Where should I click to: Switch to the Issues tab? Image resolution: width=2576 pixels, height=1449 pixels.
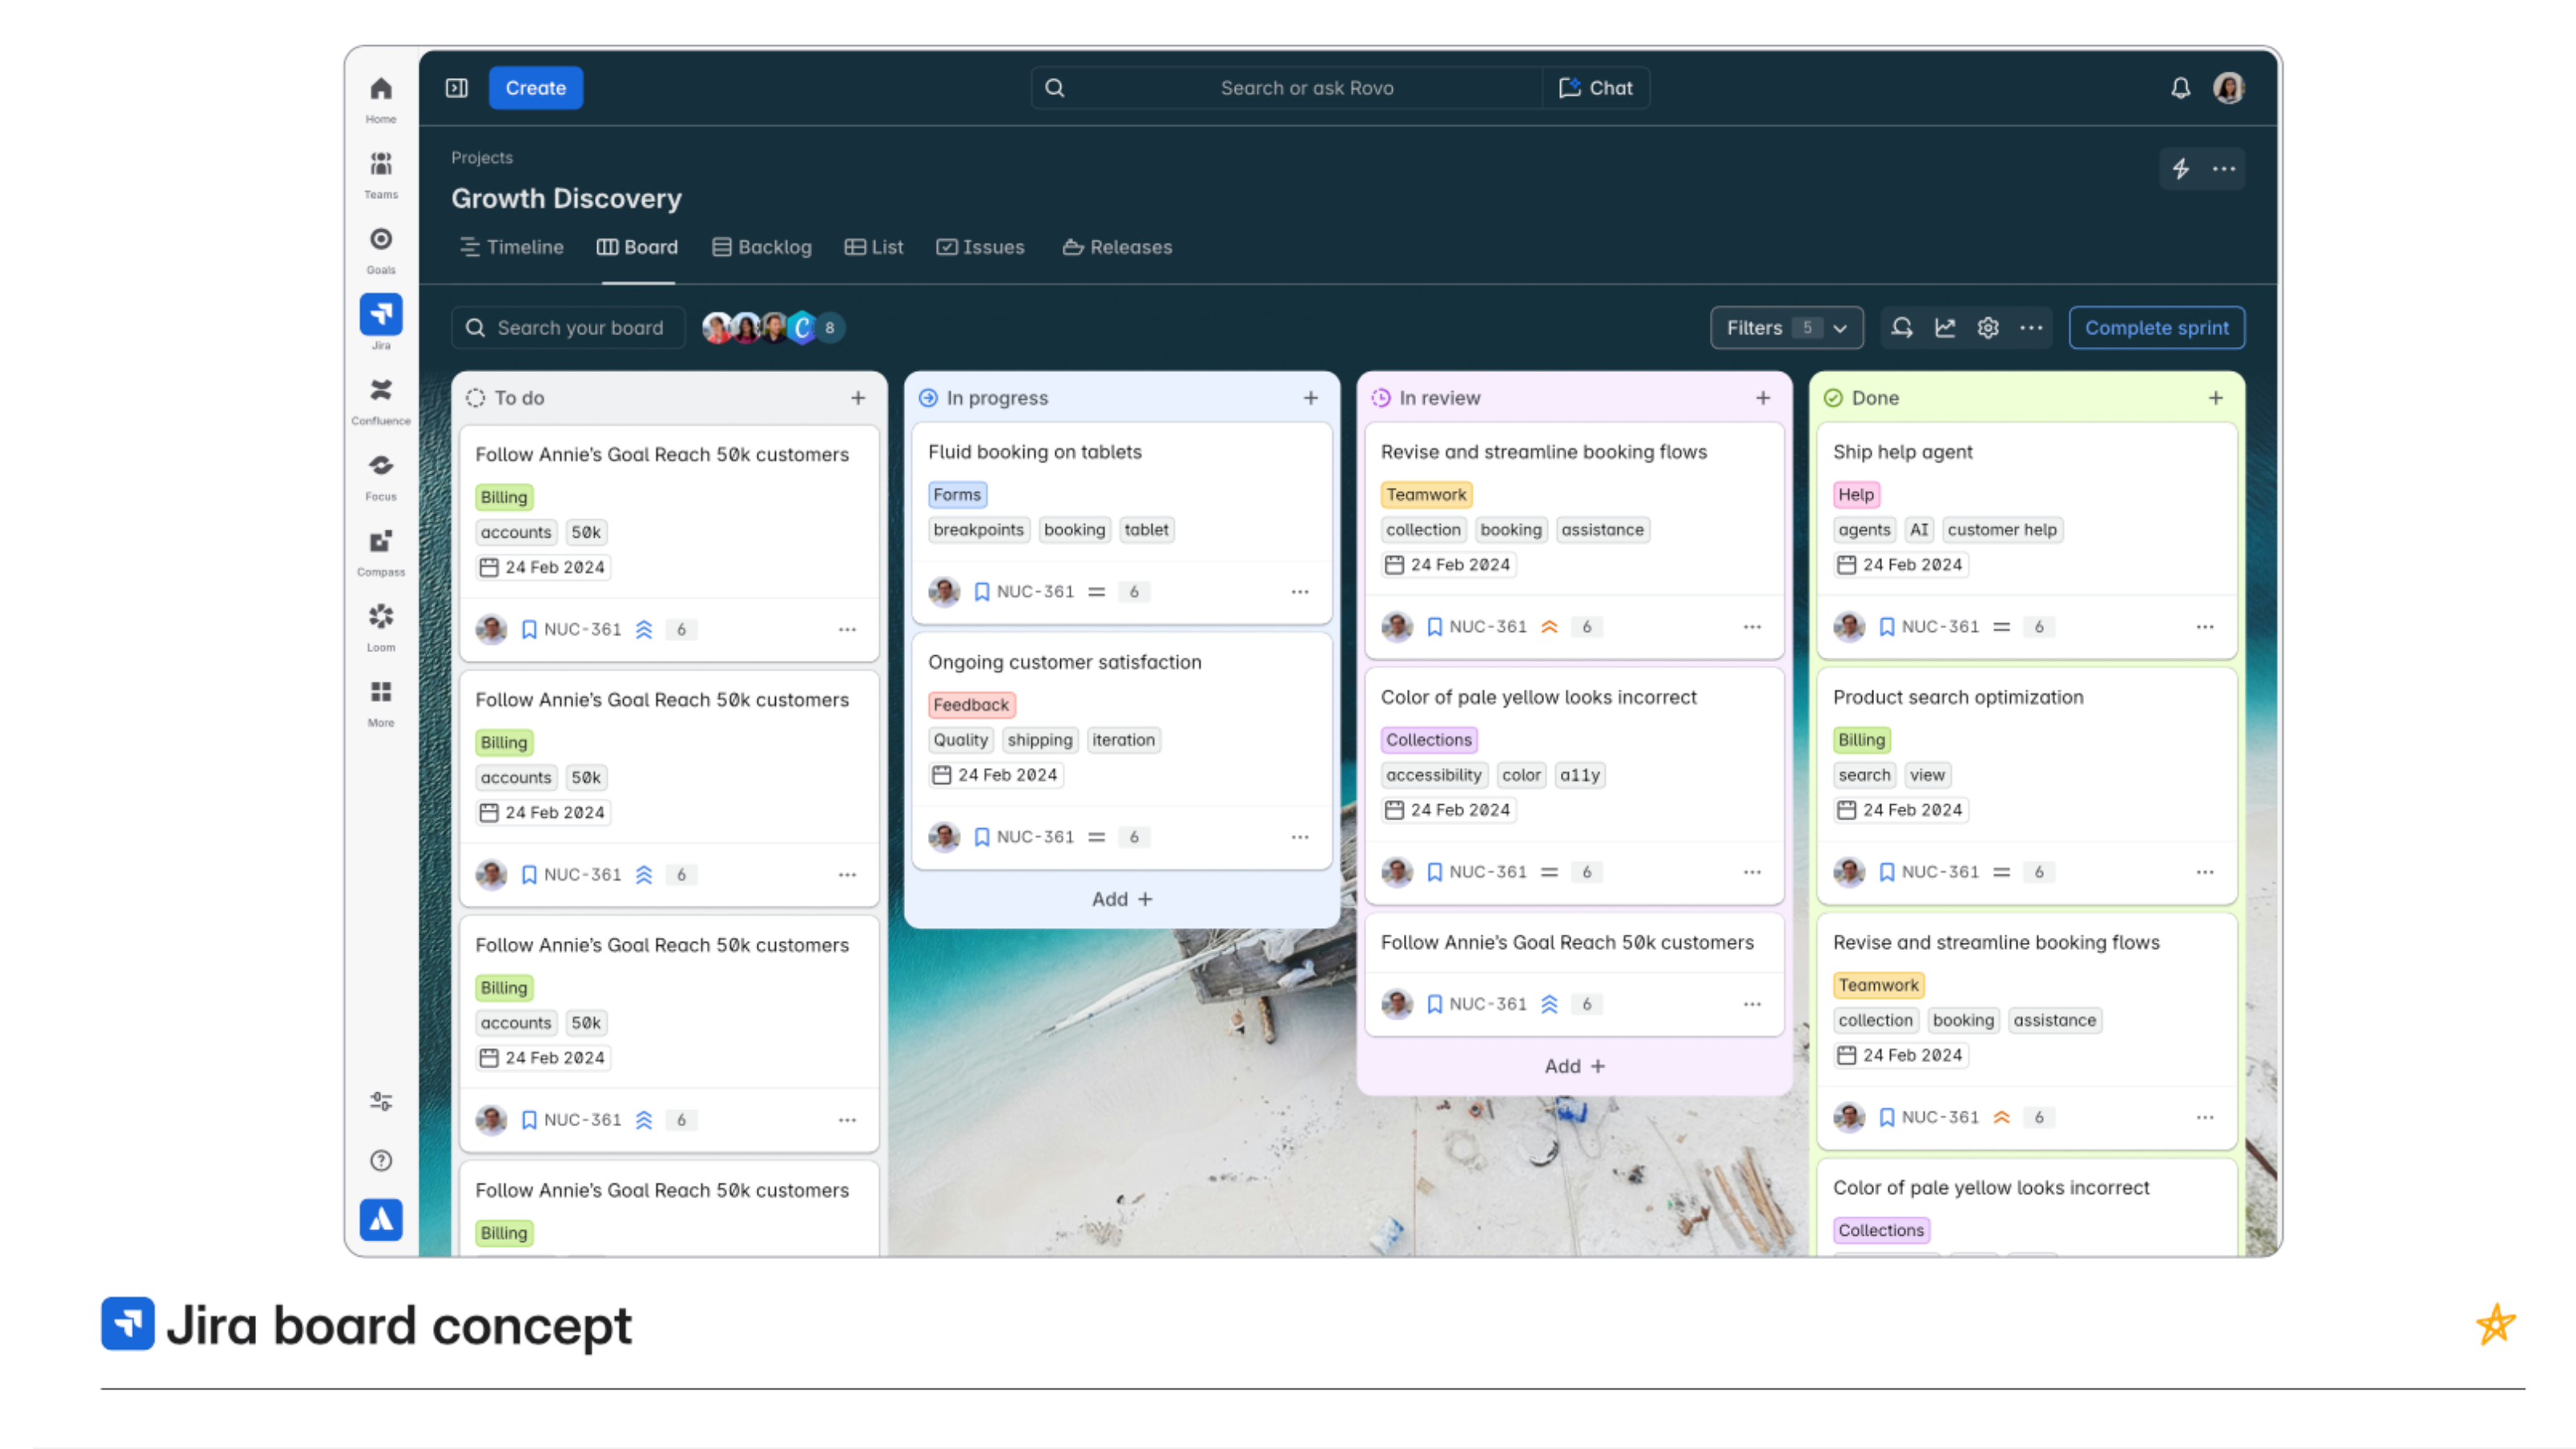(x=981, y=247)
